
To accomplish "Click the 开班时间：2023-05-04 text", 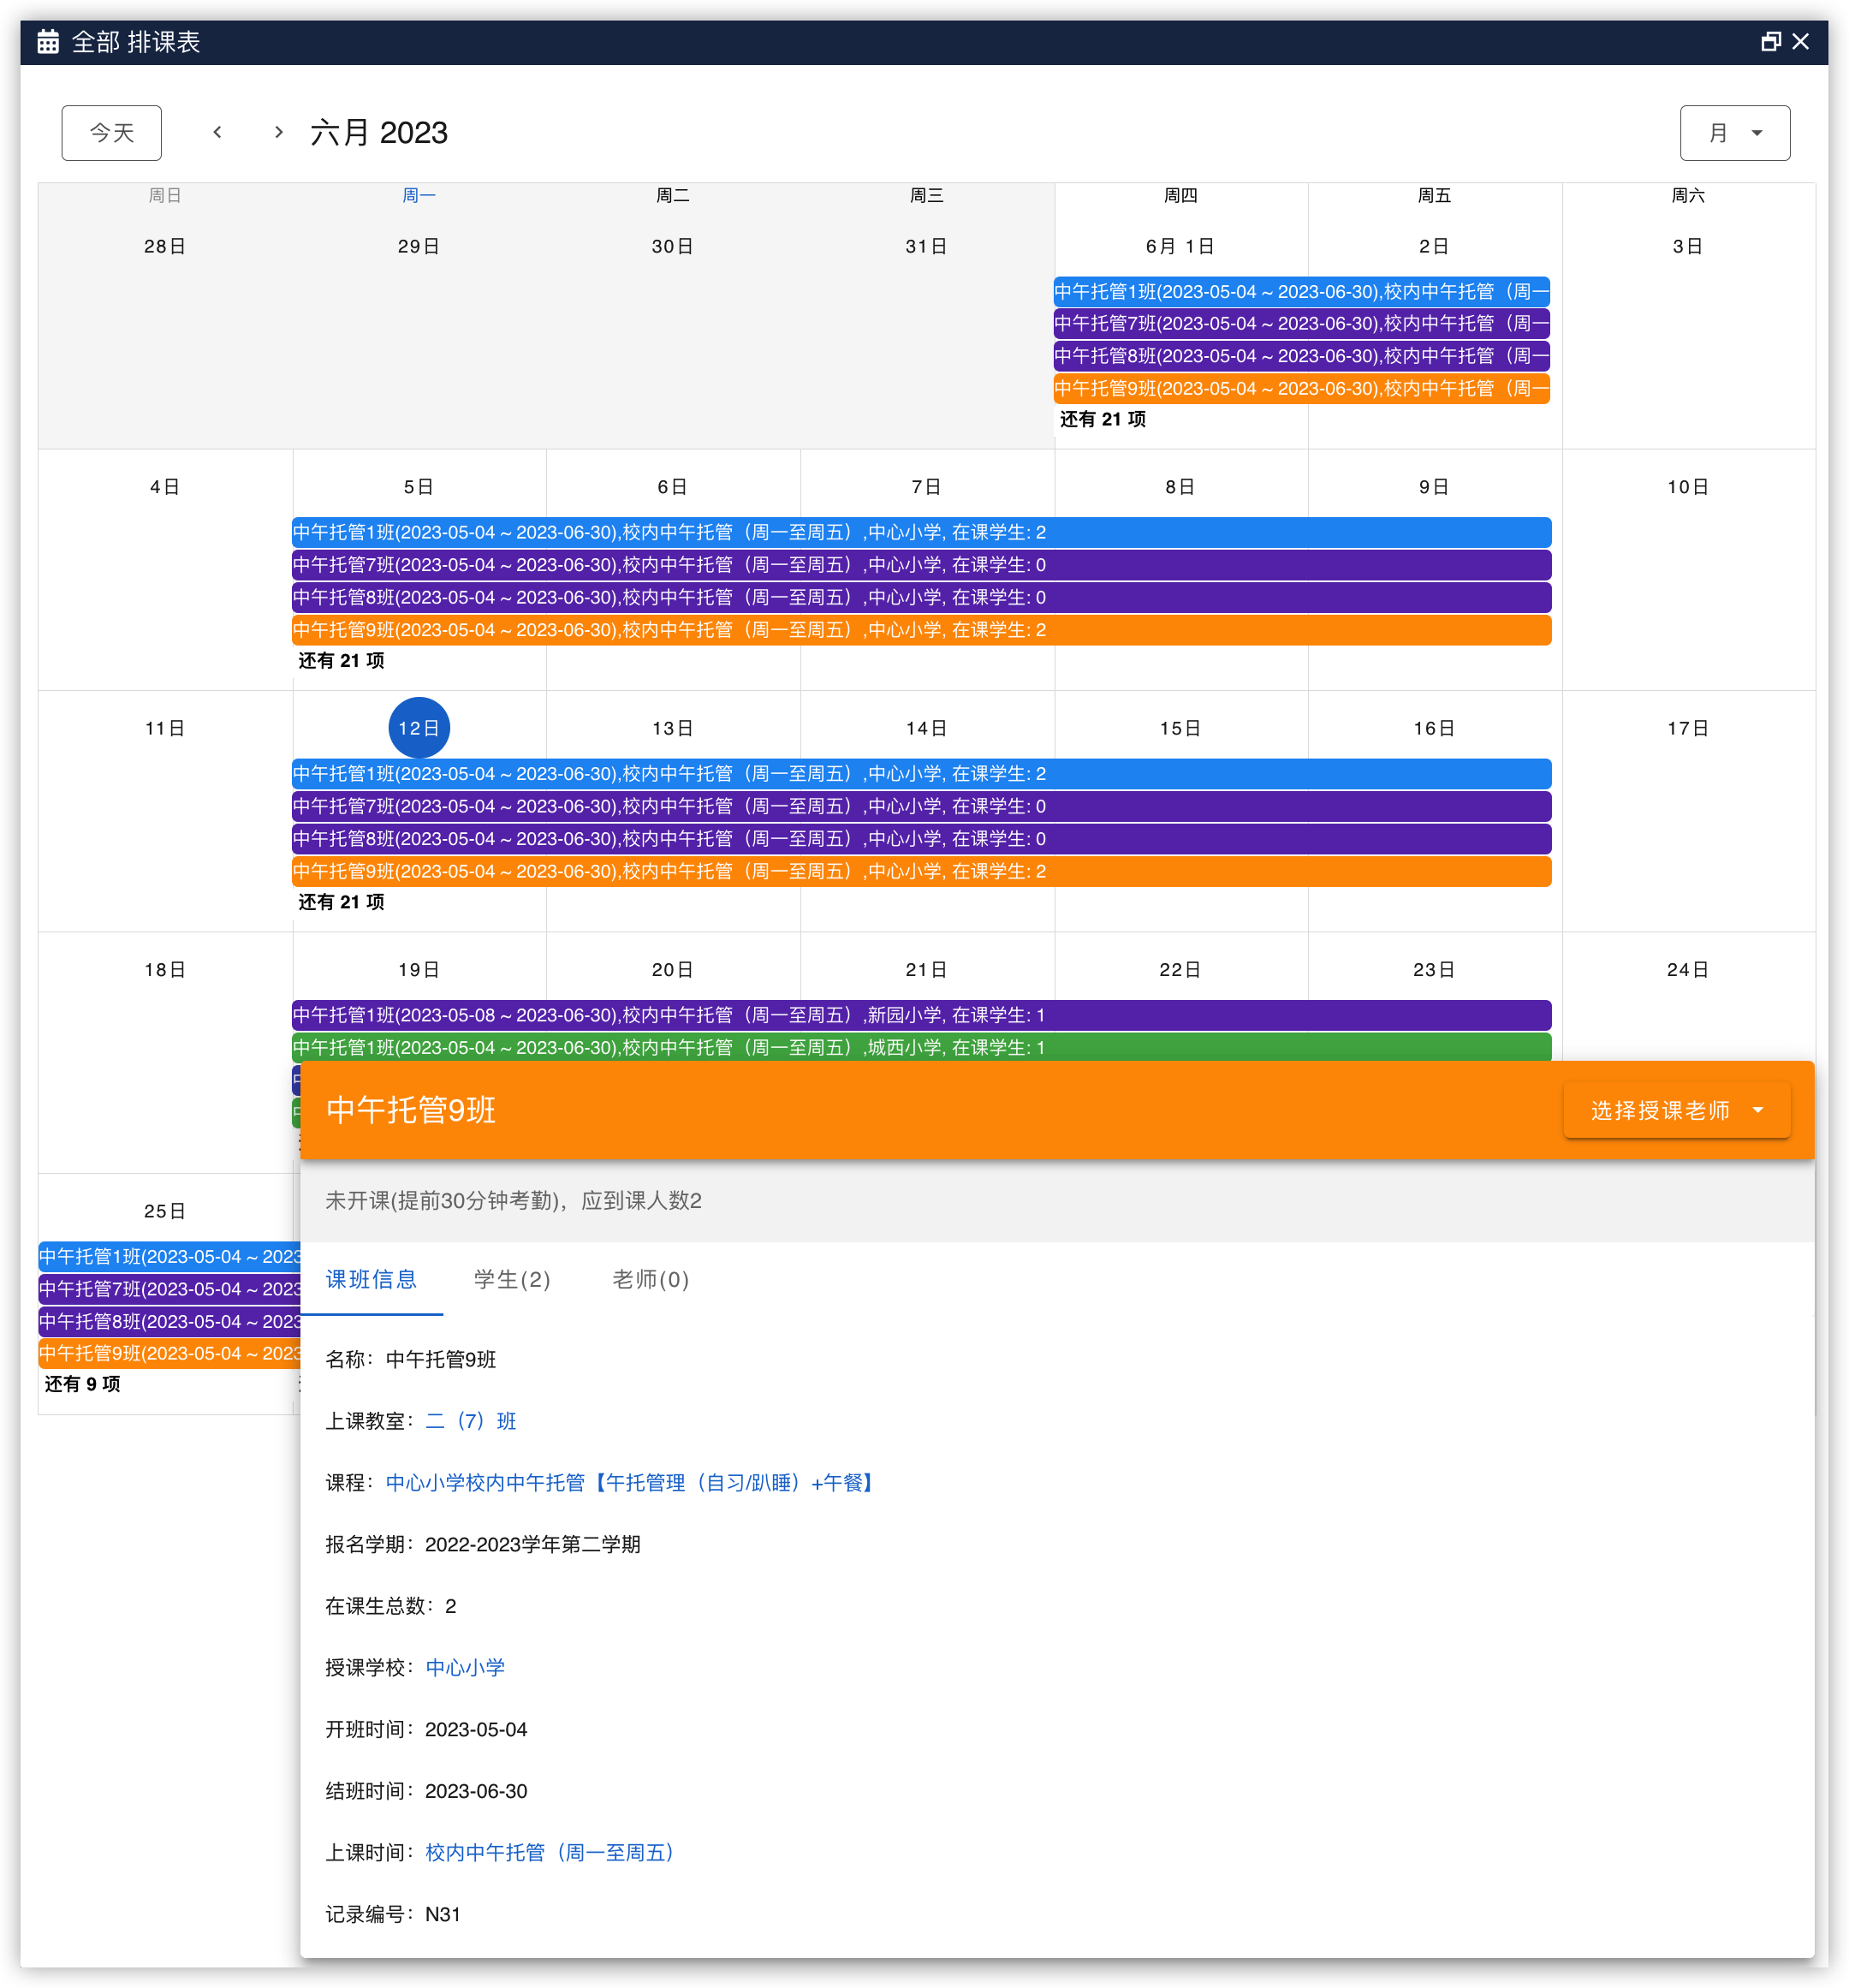I will coord(426,1729).
